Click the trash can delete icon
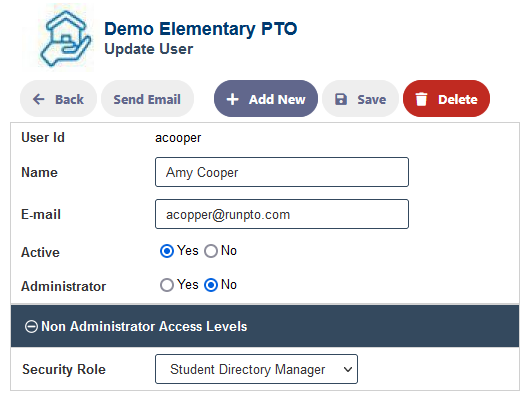This screenshot has height=408, width=532. click(421, 99)
